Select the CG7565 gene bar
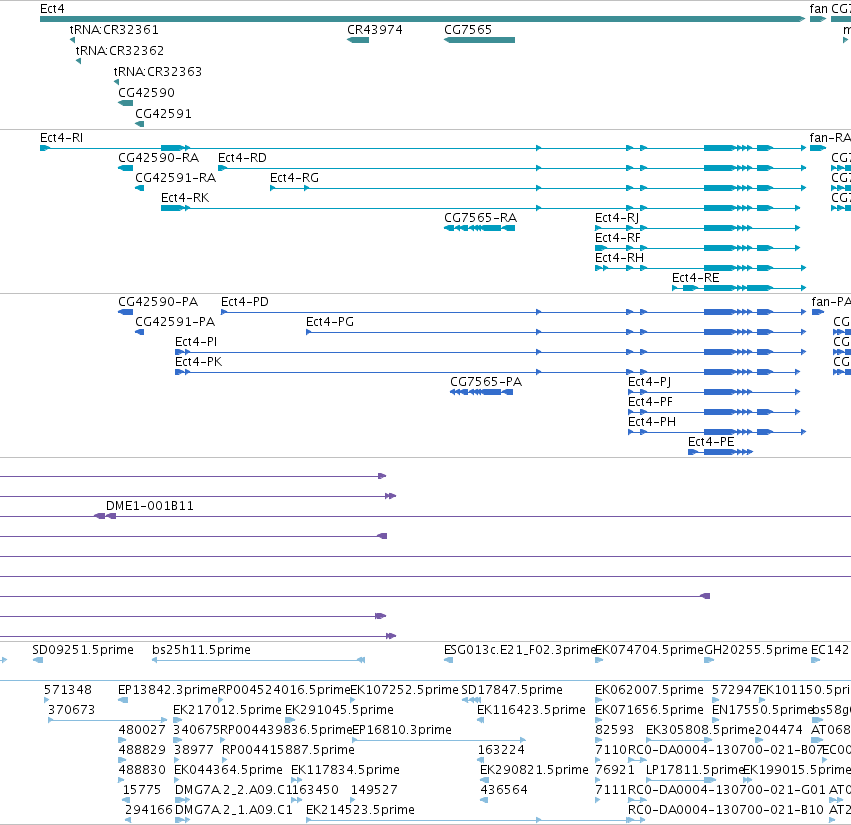Image resolution: width=851 pixels, height=825 pixels. pyautogui.click(x=479, y=40)
